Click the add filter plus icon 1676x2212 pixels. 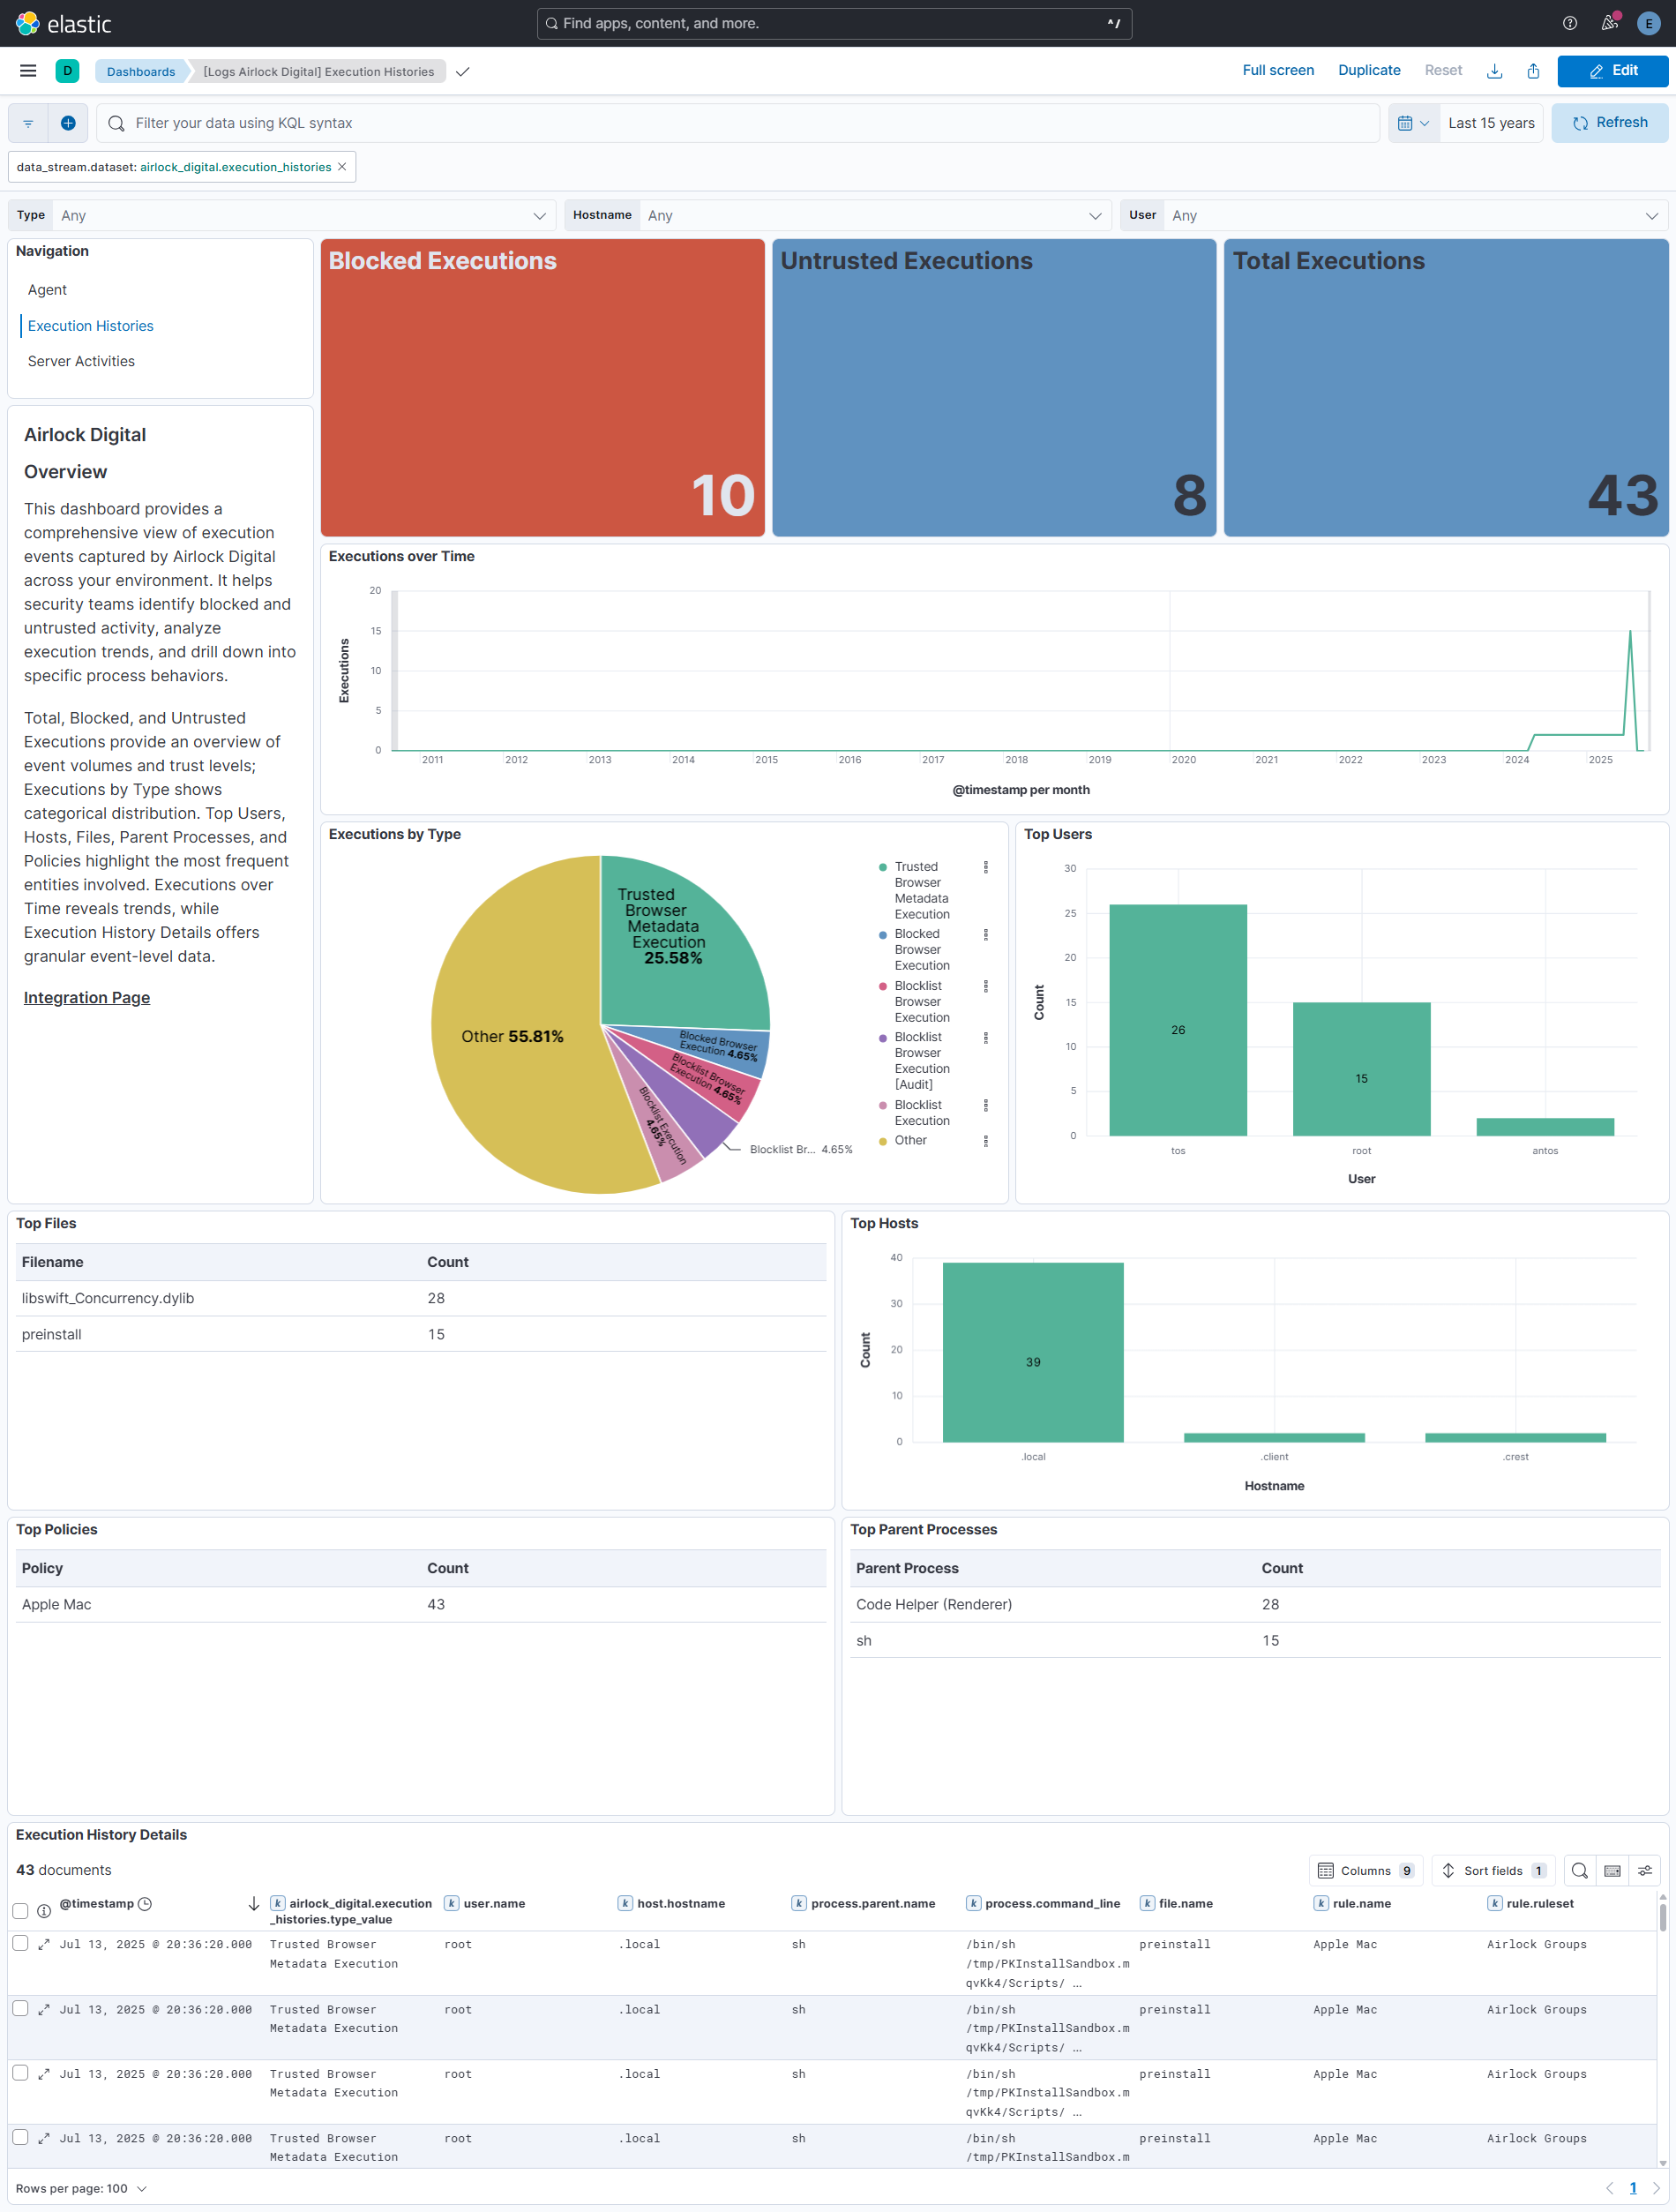[68, 123]
